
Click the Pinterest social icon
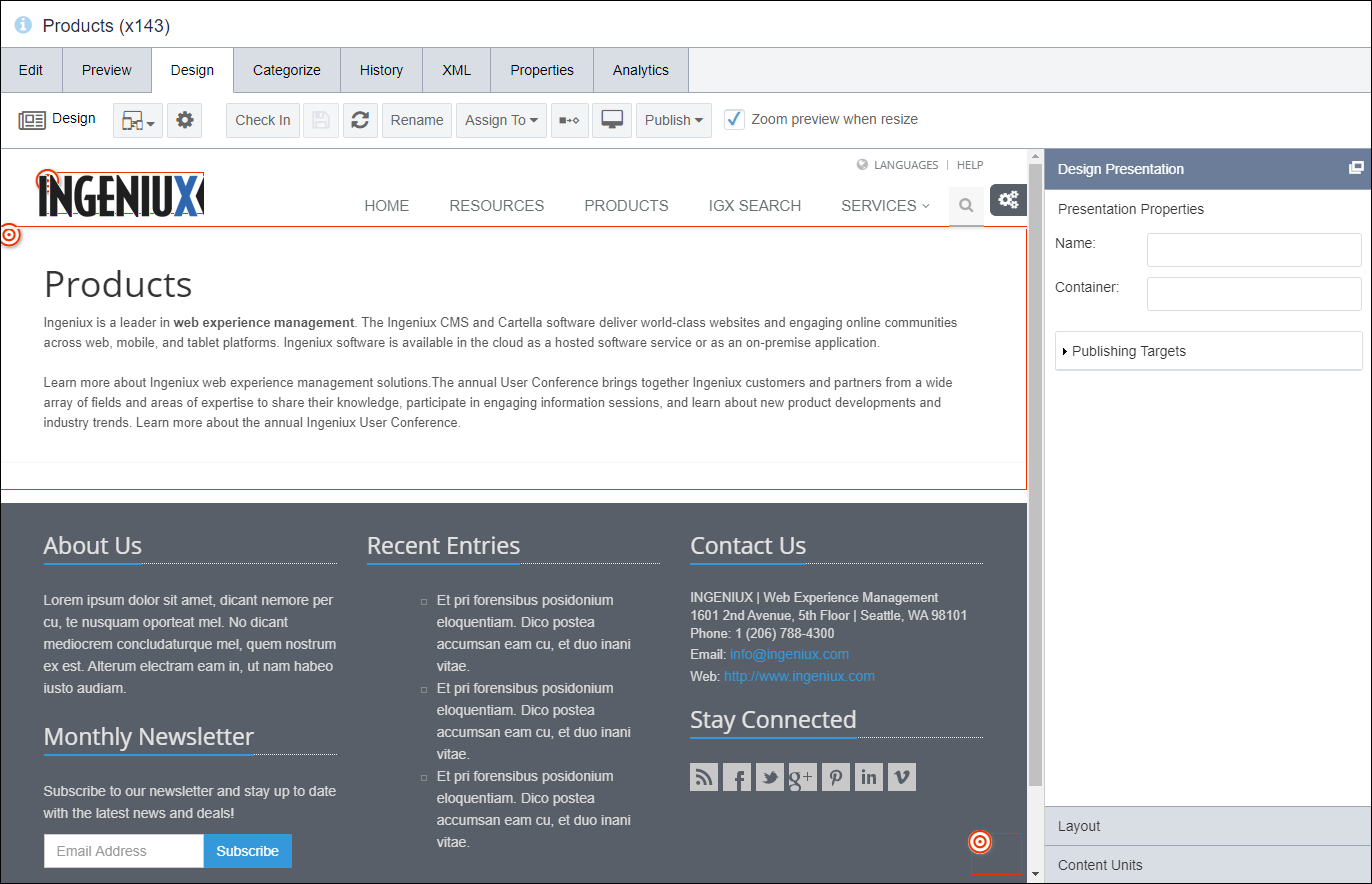coord(836,777)
